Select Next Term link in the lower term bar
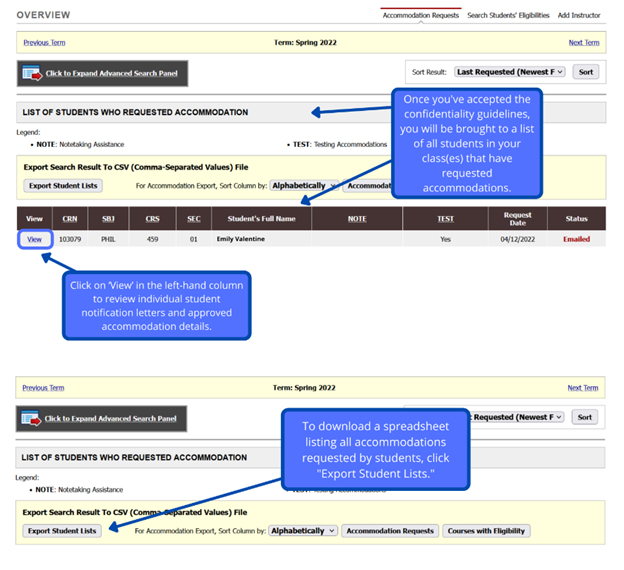Image resolution: width=624 pixels, height=570 pixels. (x=583, y=388)
